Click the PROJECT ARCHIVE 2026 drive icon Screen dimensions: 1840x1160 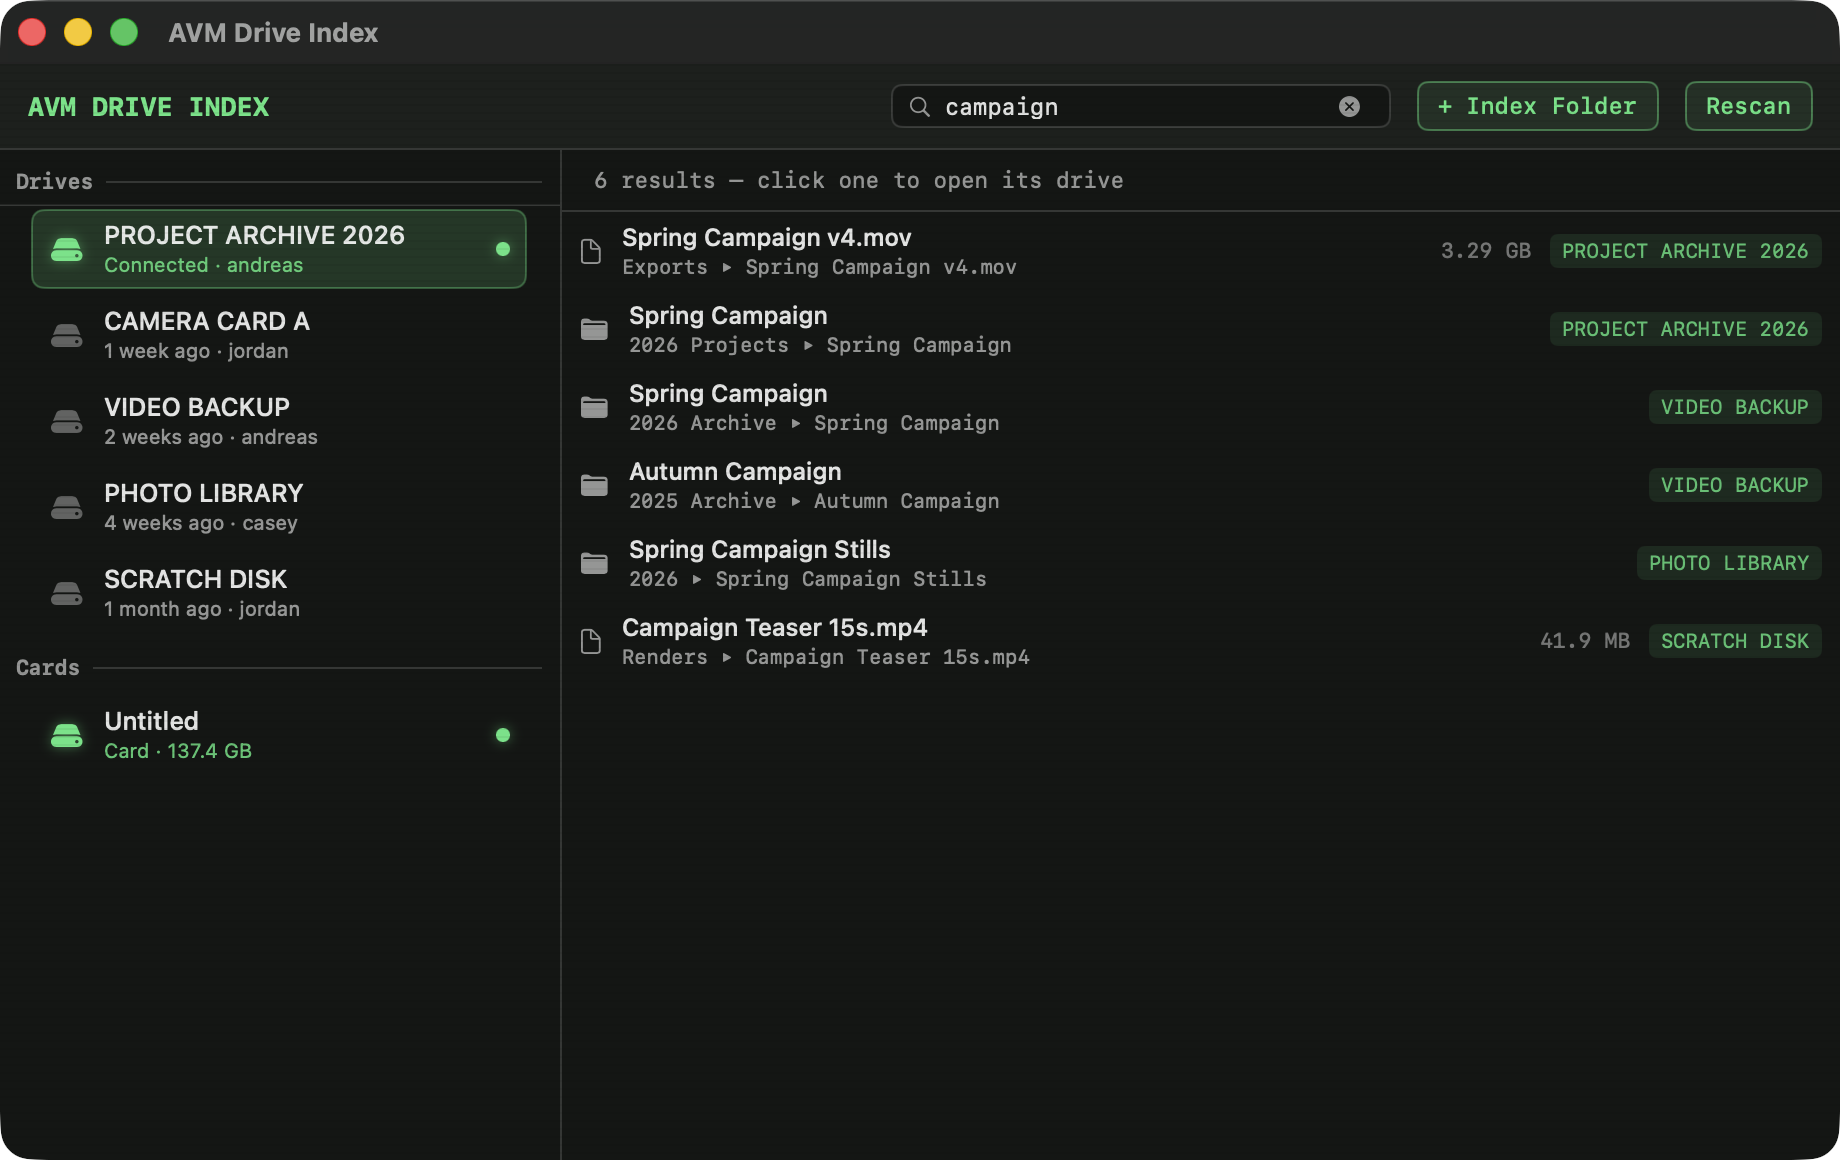(66, 250)
